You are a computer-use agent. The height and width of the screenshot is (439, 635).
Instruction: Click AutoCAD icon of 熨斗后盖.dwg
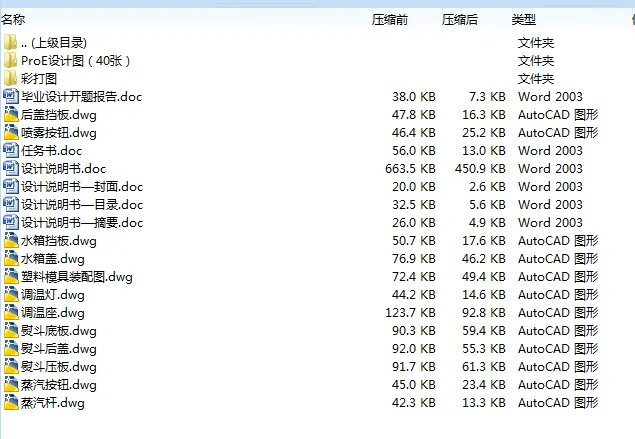click(11, 348)
